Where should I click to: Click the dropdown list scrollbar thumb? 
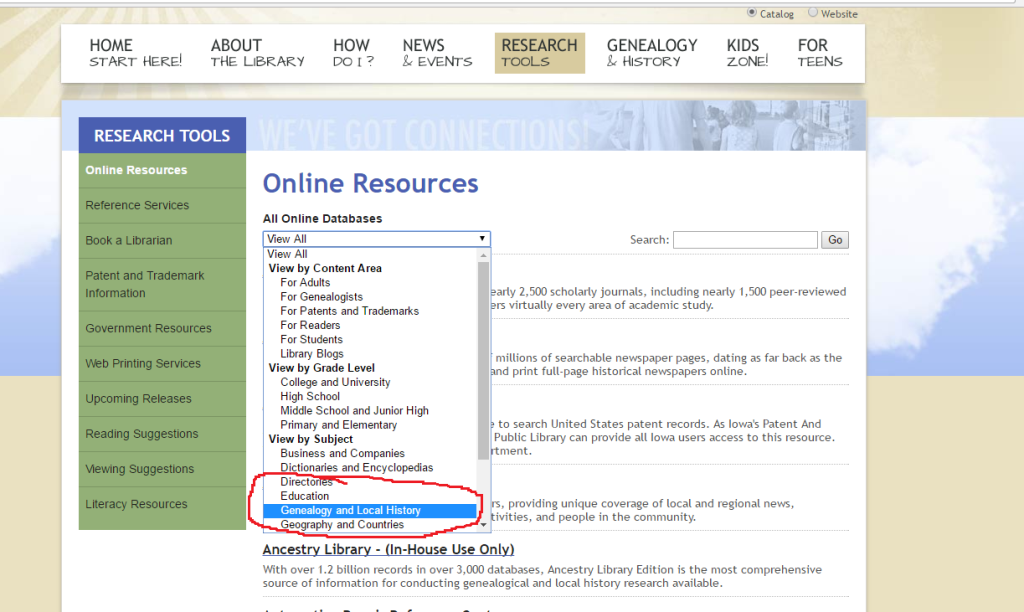(x=484, y=360)
